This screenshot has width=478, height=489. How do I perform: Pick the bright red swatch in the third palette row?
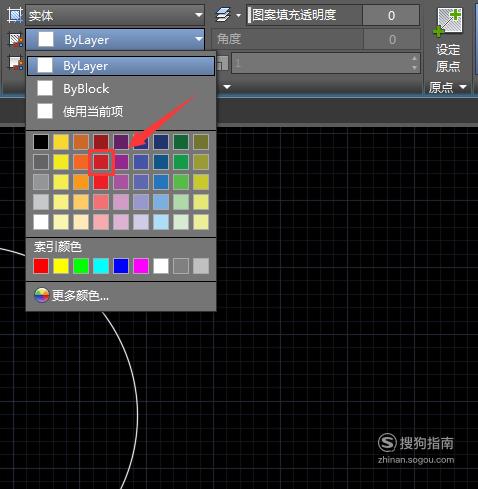tap(101, 182)
